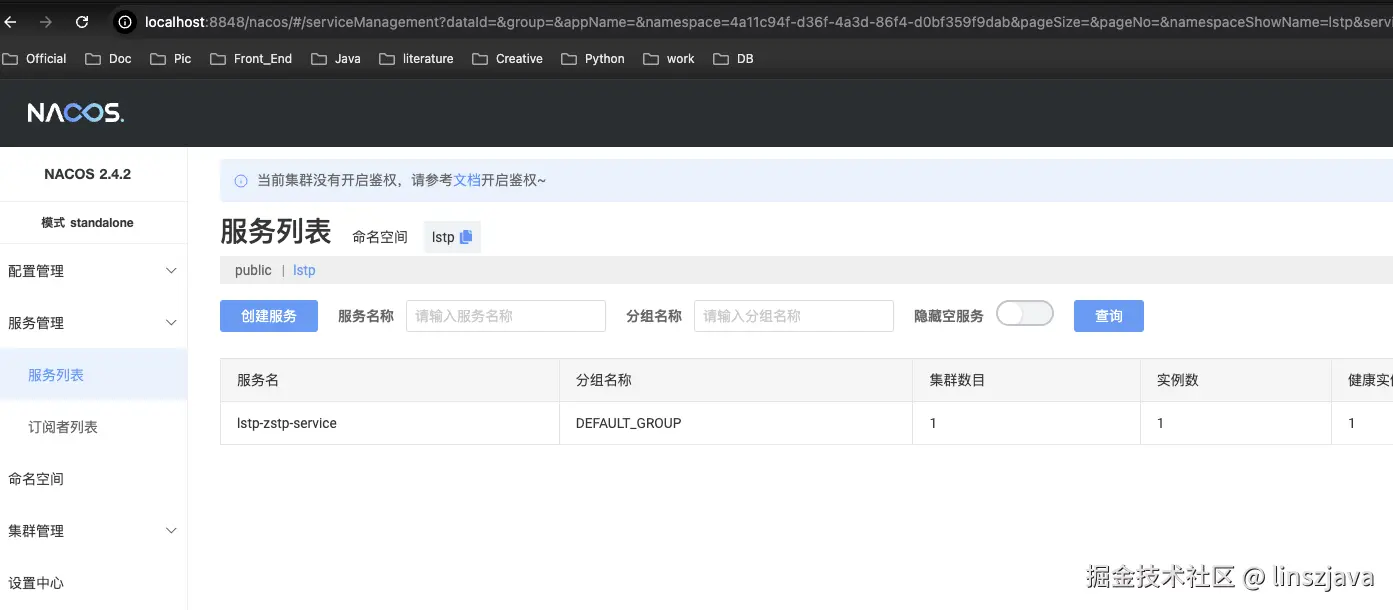
Task: Click the 实例数 column header
Action: click(1236, 380)
